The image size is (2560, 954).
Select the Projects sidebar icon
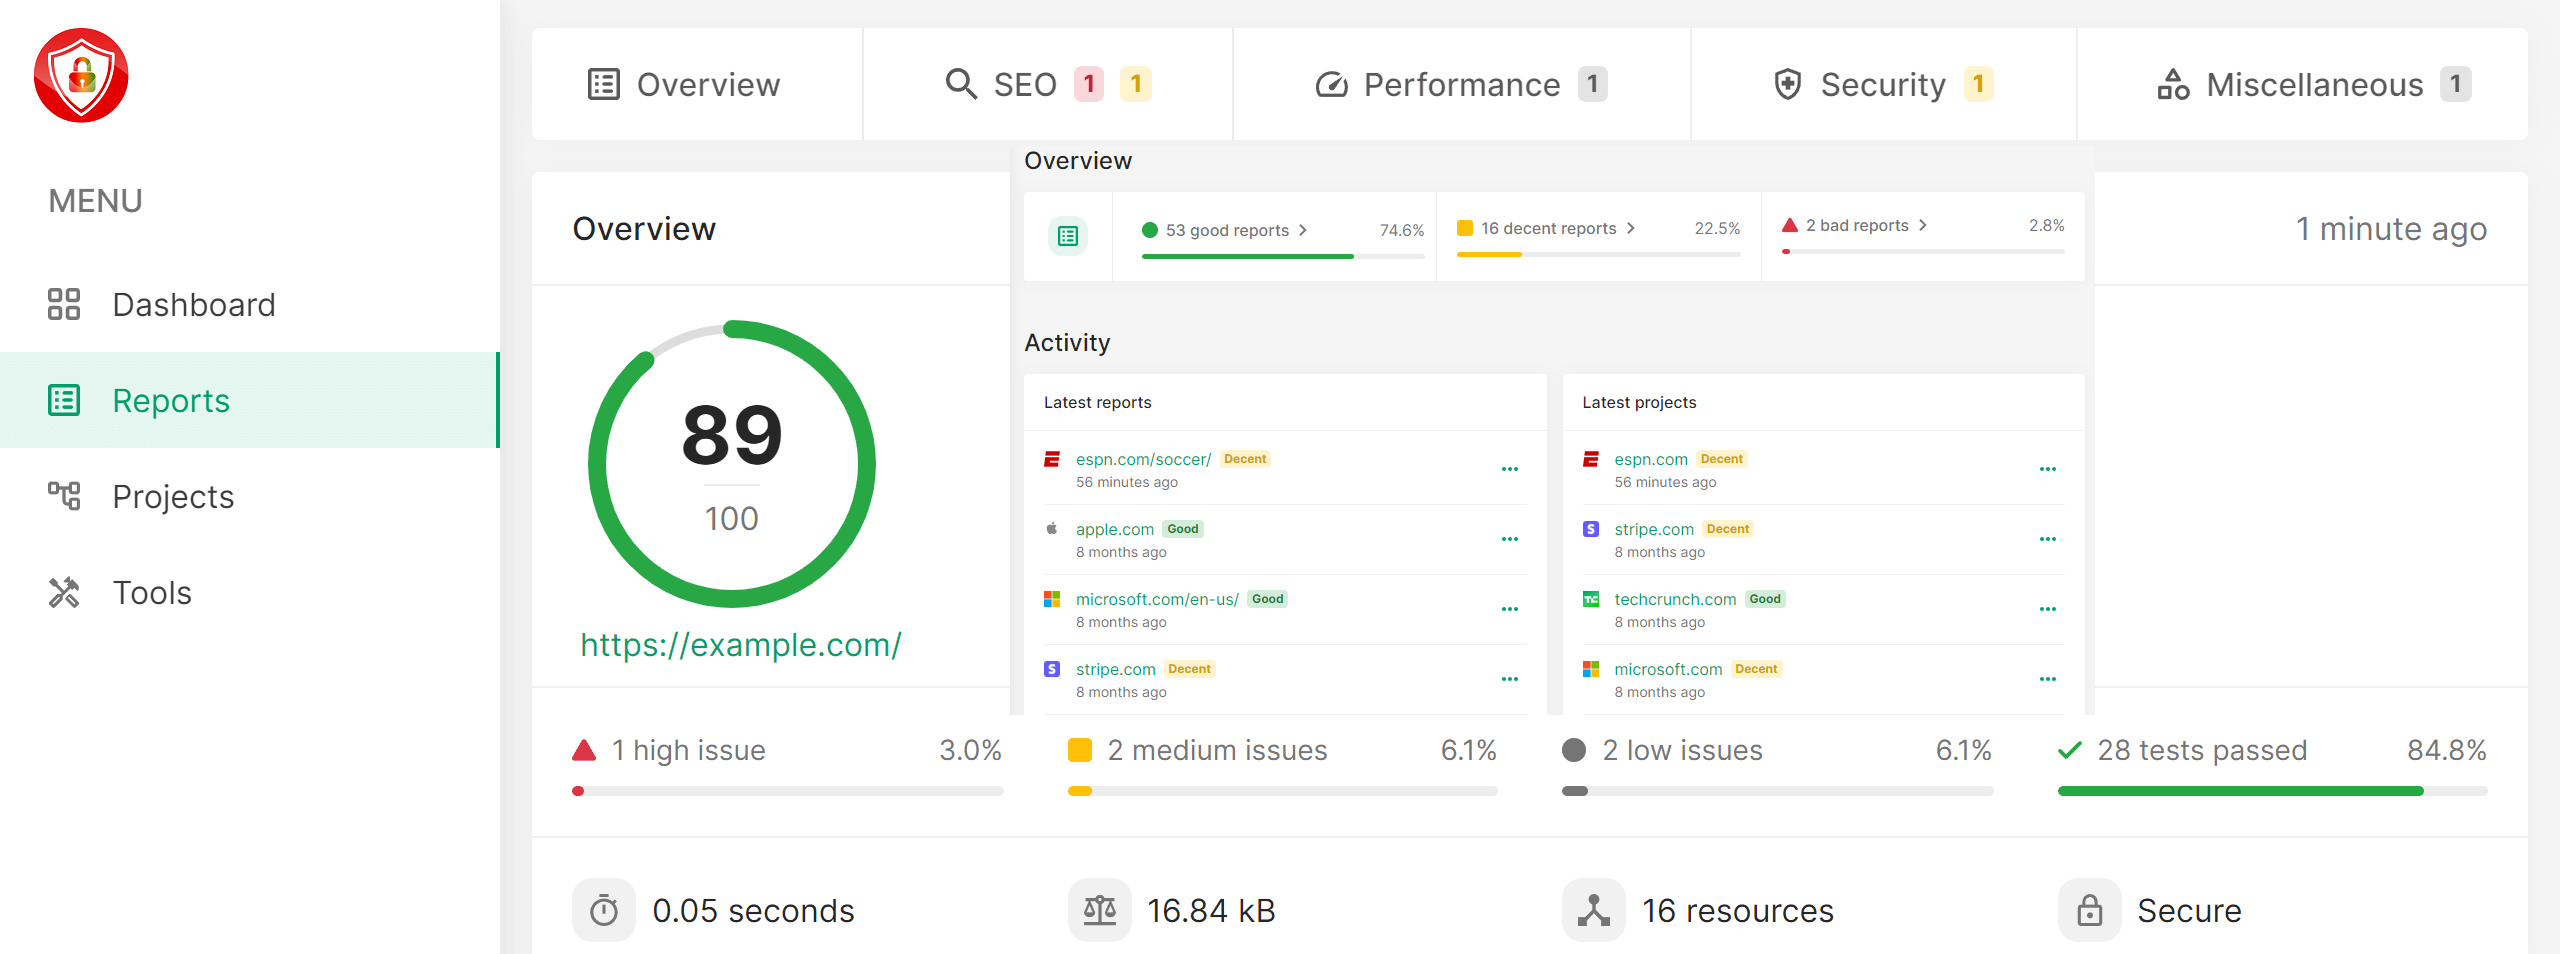click(63, 496)
